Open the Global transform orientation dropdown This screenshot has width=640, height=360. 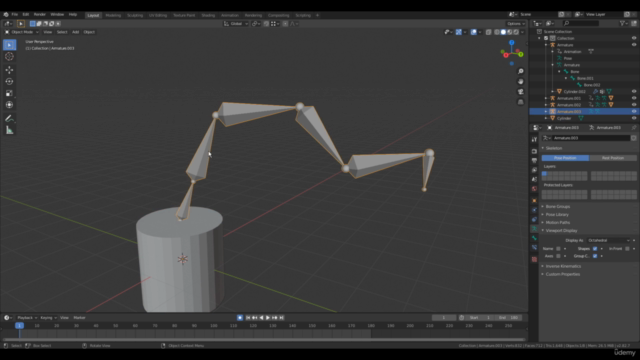(x=236, y=24)
